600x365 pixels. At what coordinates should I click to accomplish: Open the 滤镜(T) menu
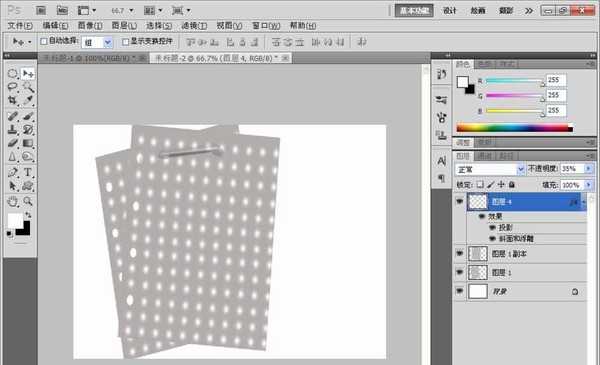[x=194, y=26]
